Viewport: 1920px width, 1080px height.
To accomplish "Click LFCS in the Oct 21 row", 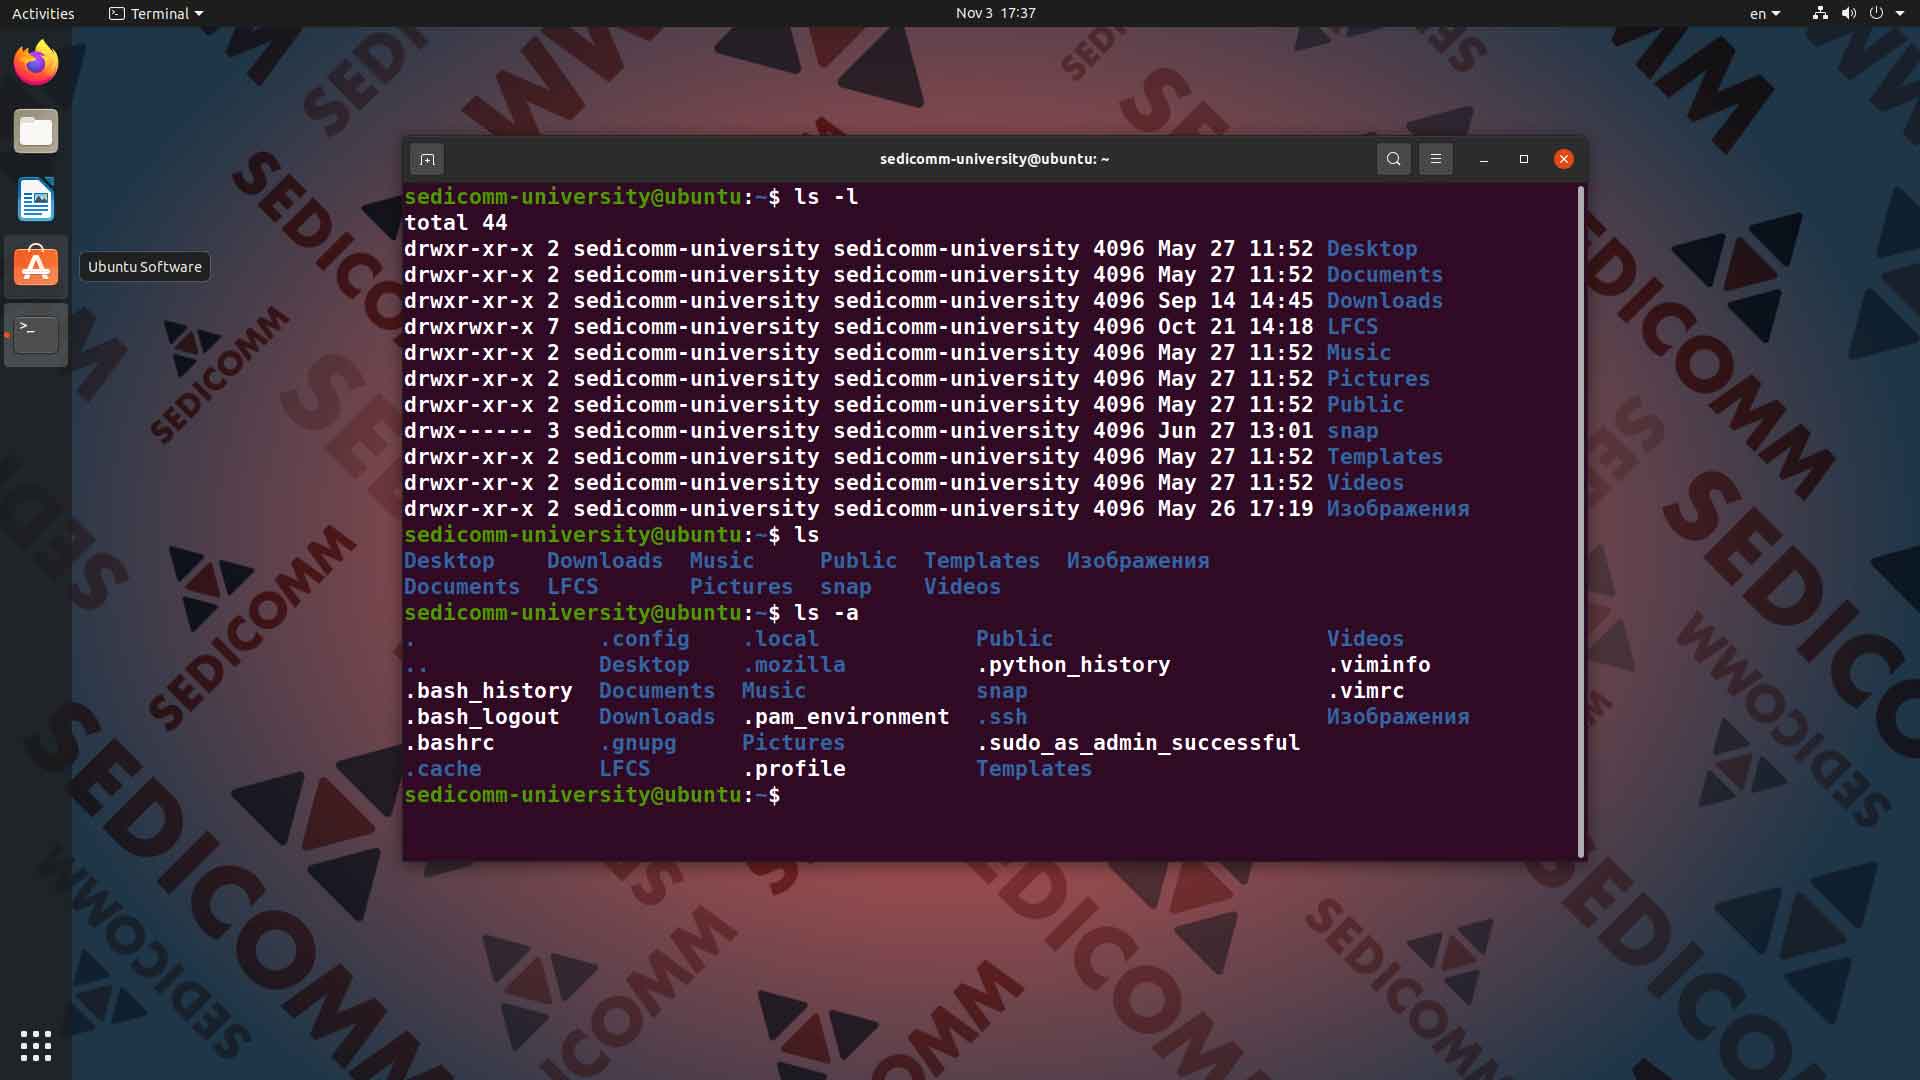I will [x=1352, y=327].
